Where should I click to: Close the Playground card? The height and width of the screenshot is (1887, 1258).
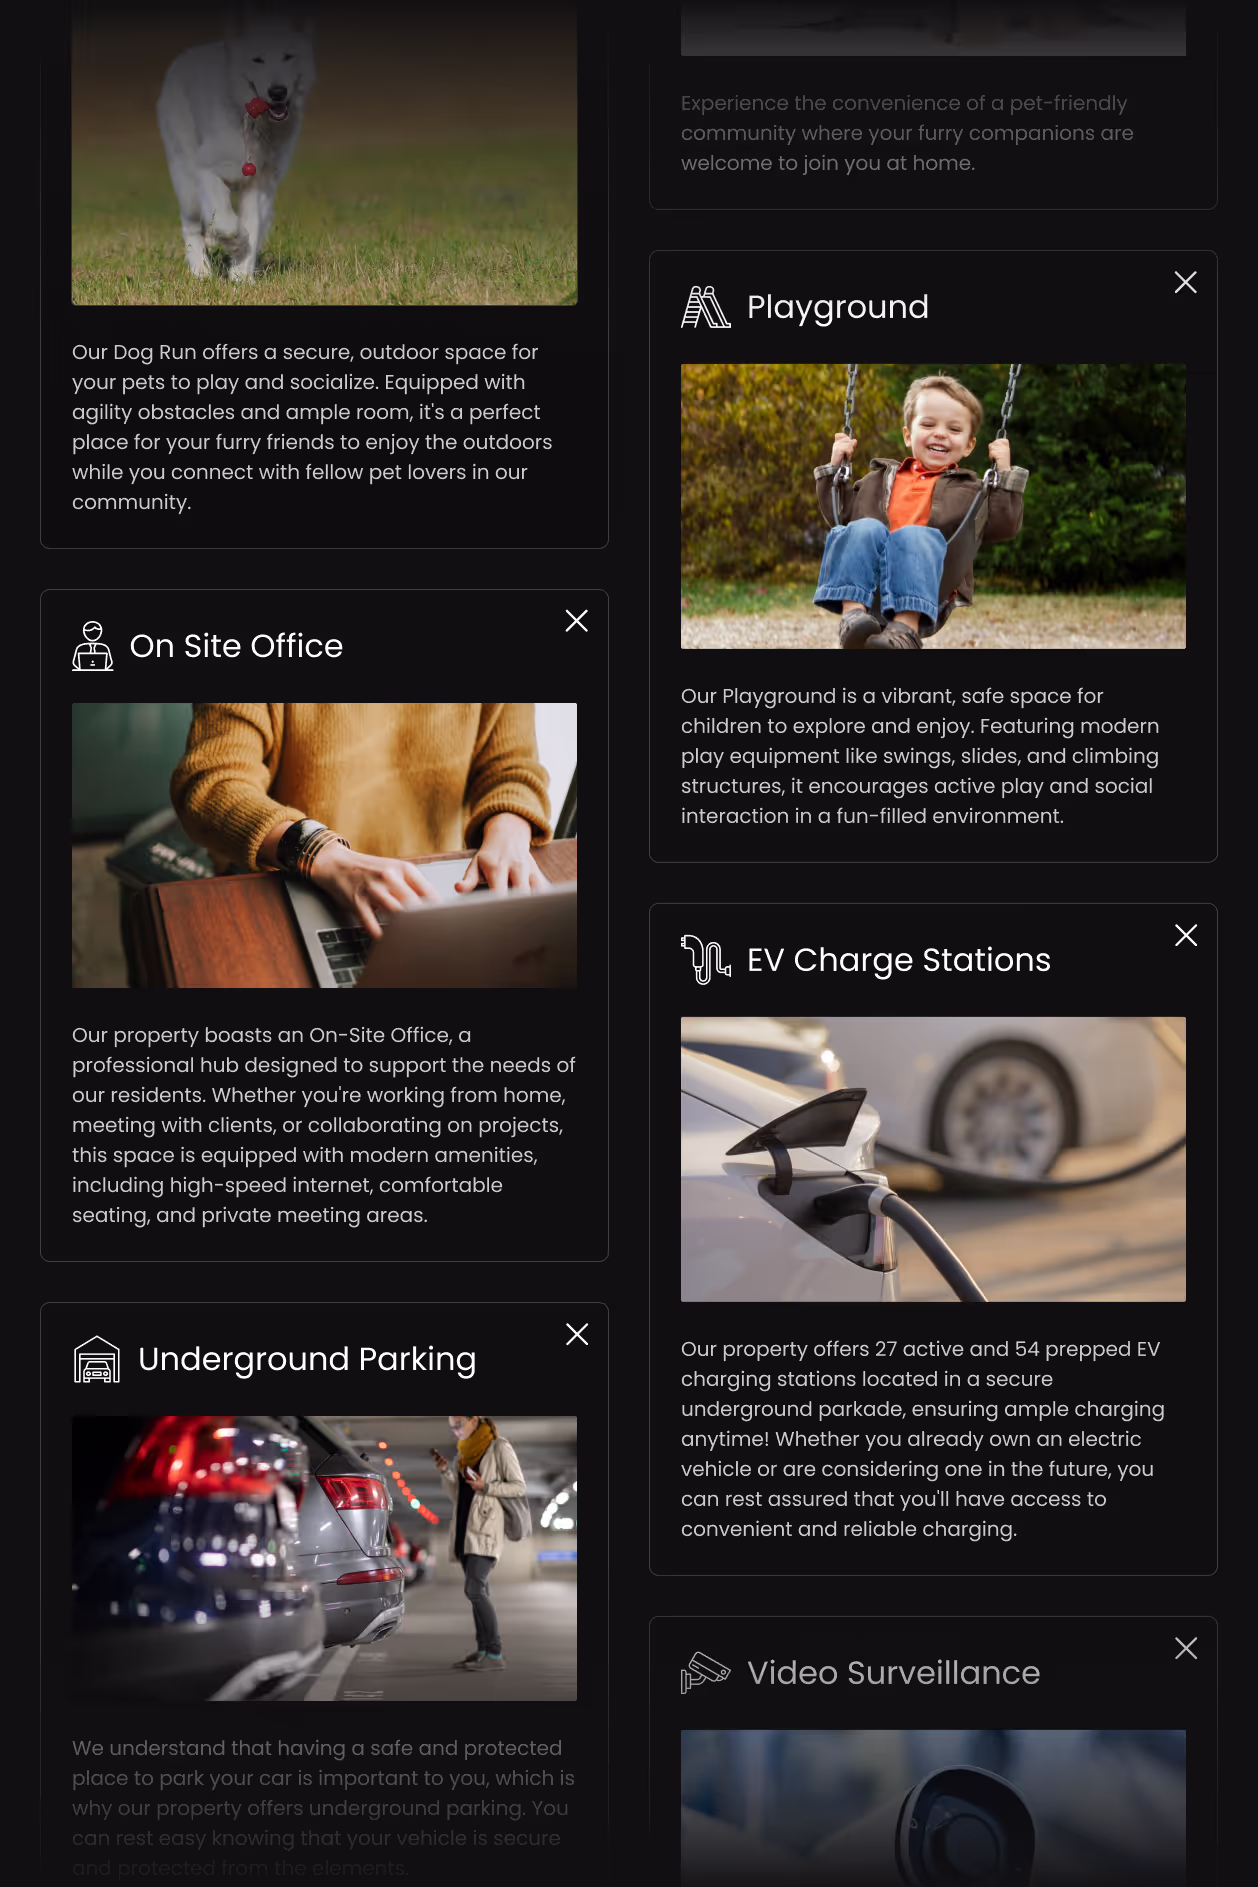point(1185,282)
